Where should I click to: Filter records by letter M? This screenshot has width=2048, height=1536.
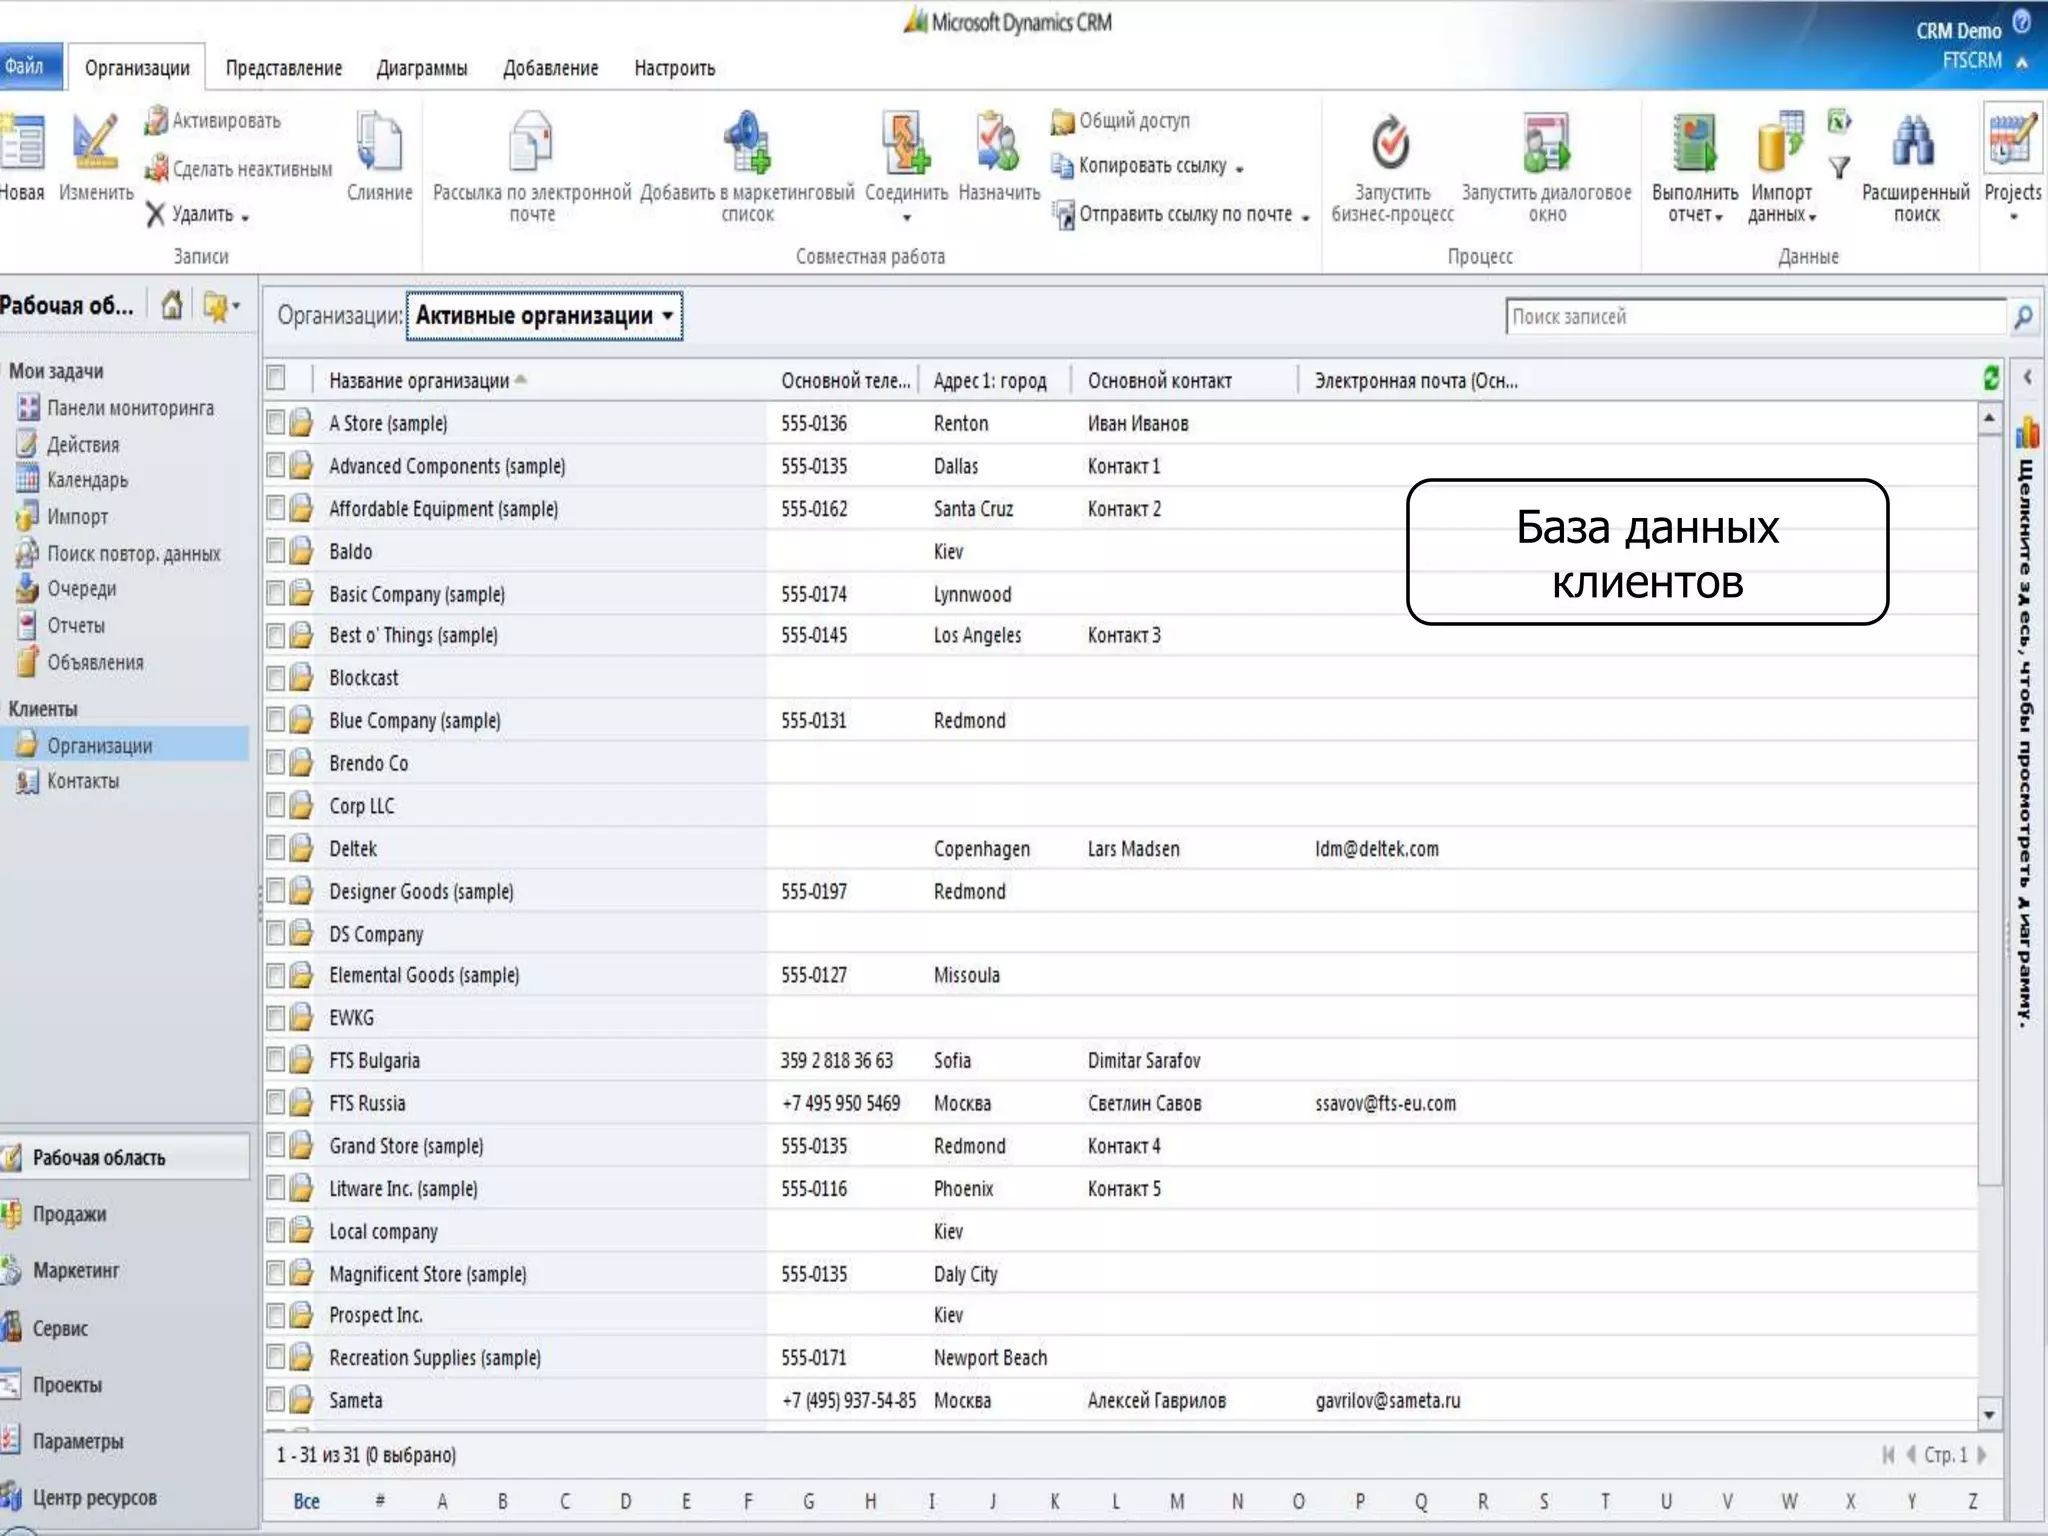[1177, 1501]
